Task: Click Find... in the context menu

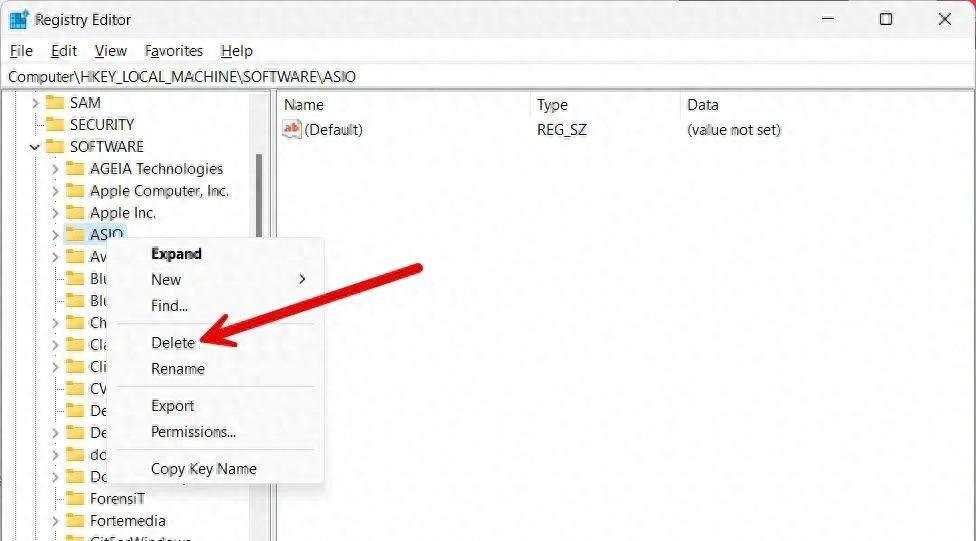Action: coord(169,306)
